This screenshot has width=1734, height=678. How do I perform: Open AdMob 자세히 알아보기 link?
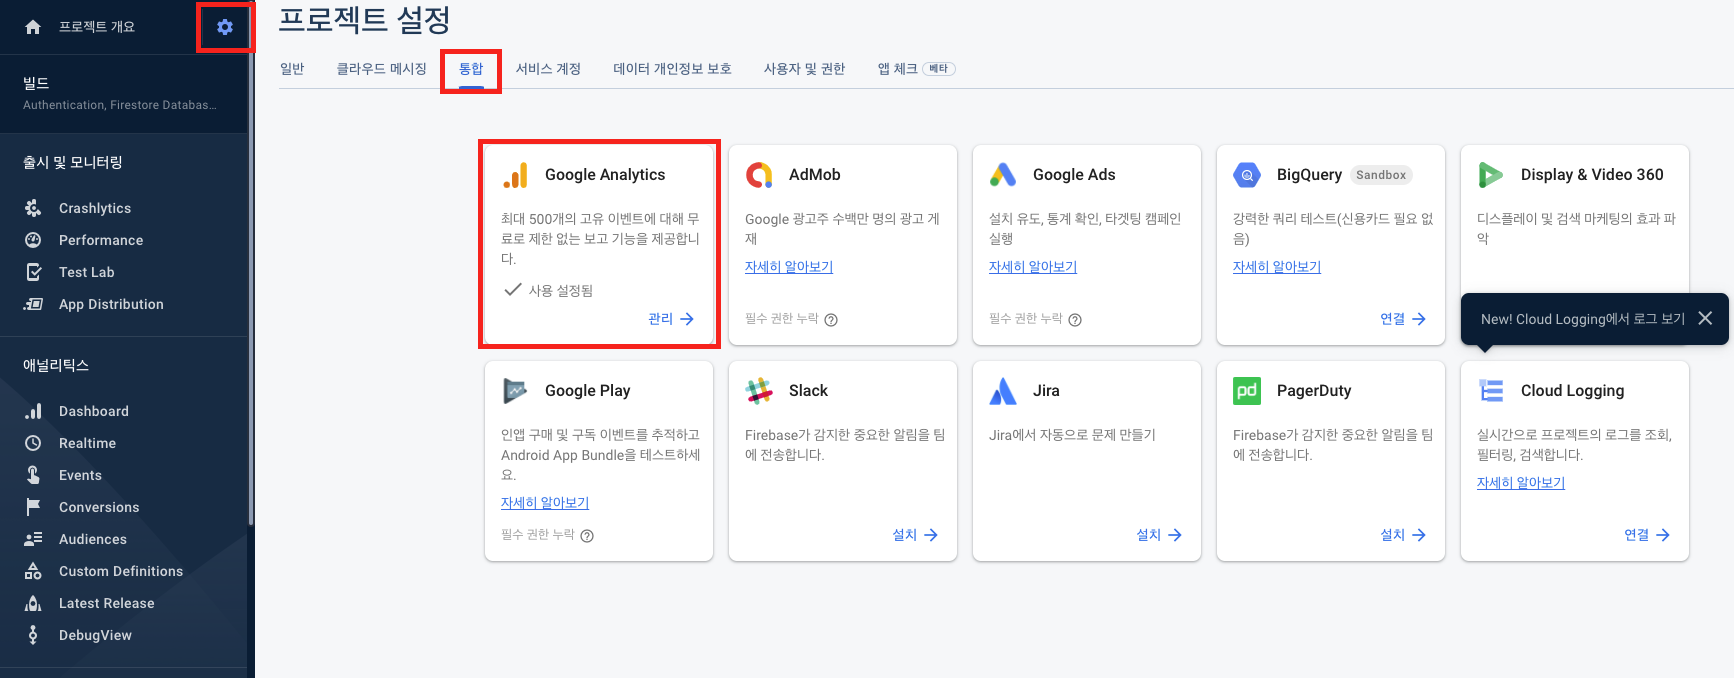click(x=789, y=267)
